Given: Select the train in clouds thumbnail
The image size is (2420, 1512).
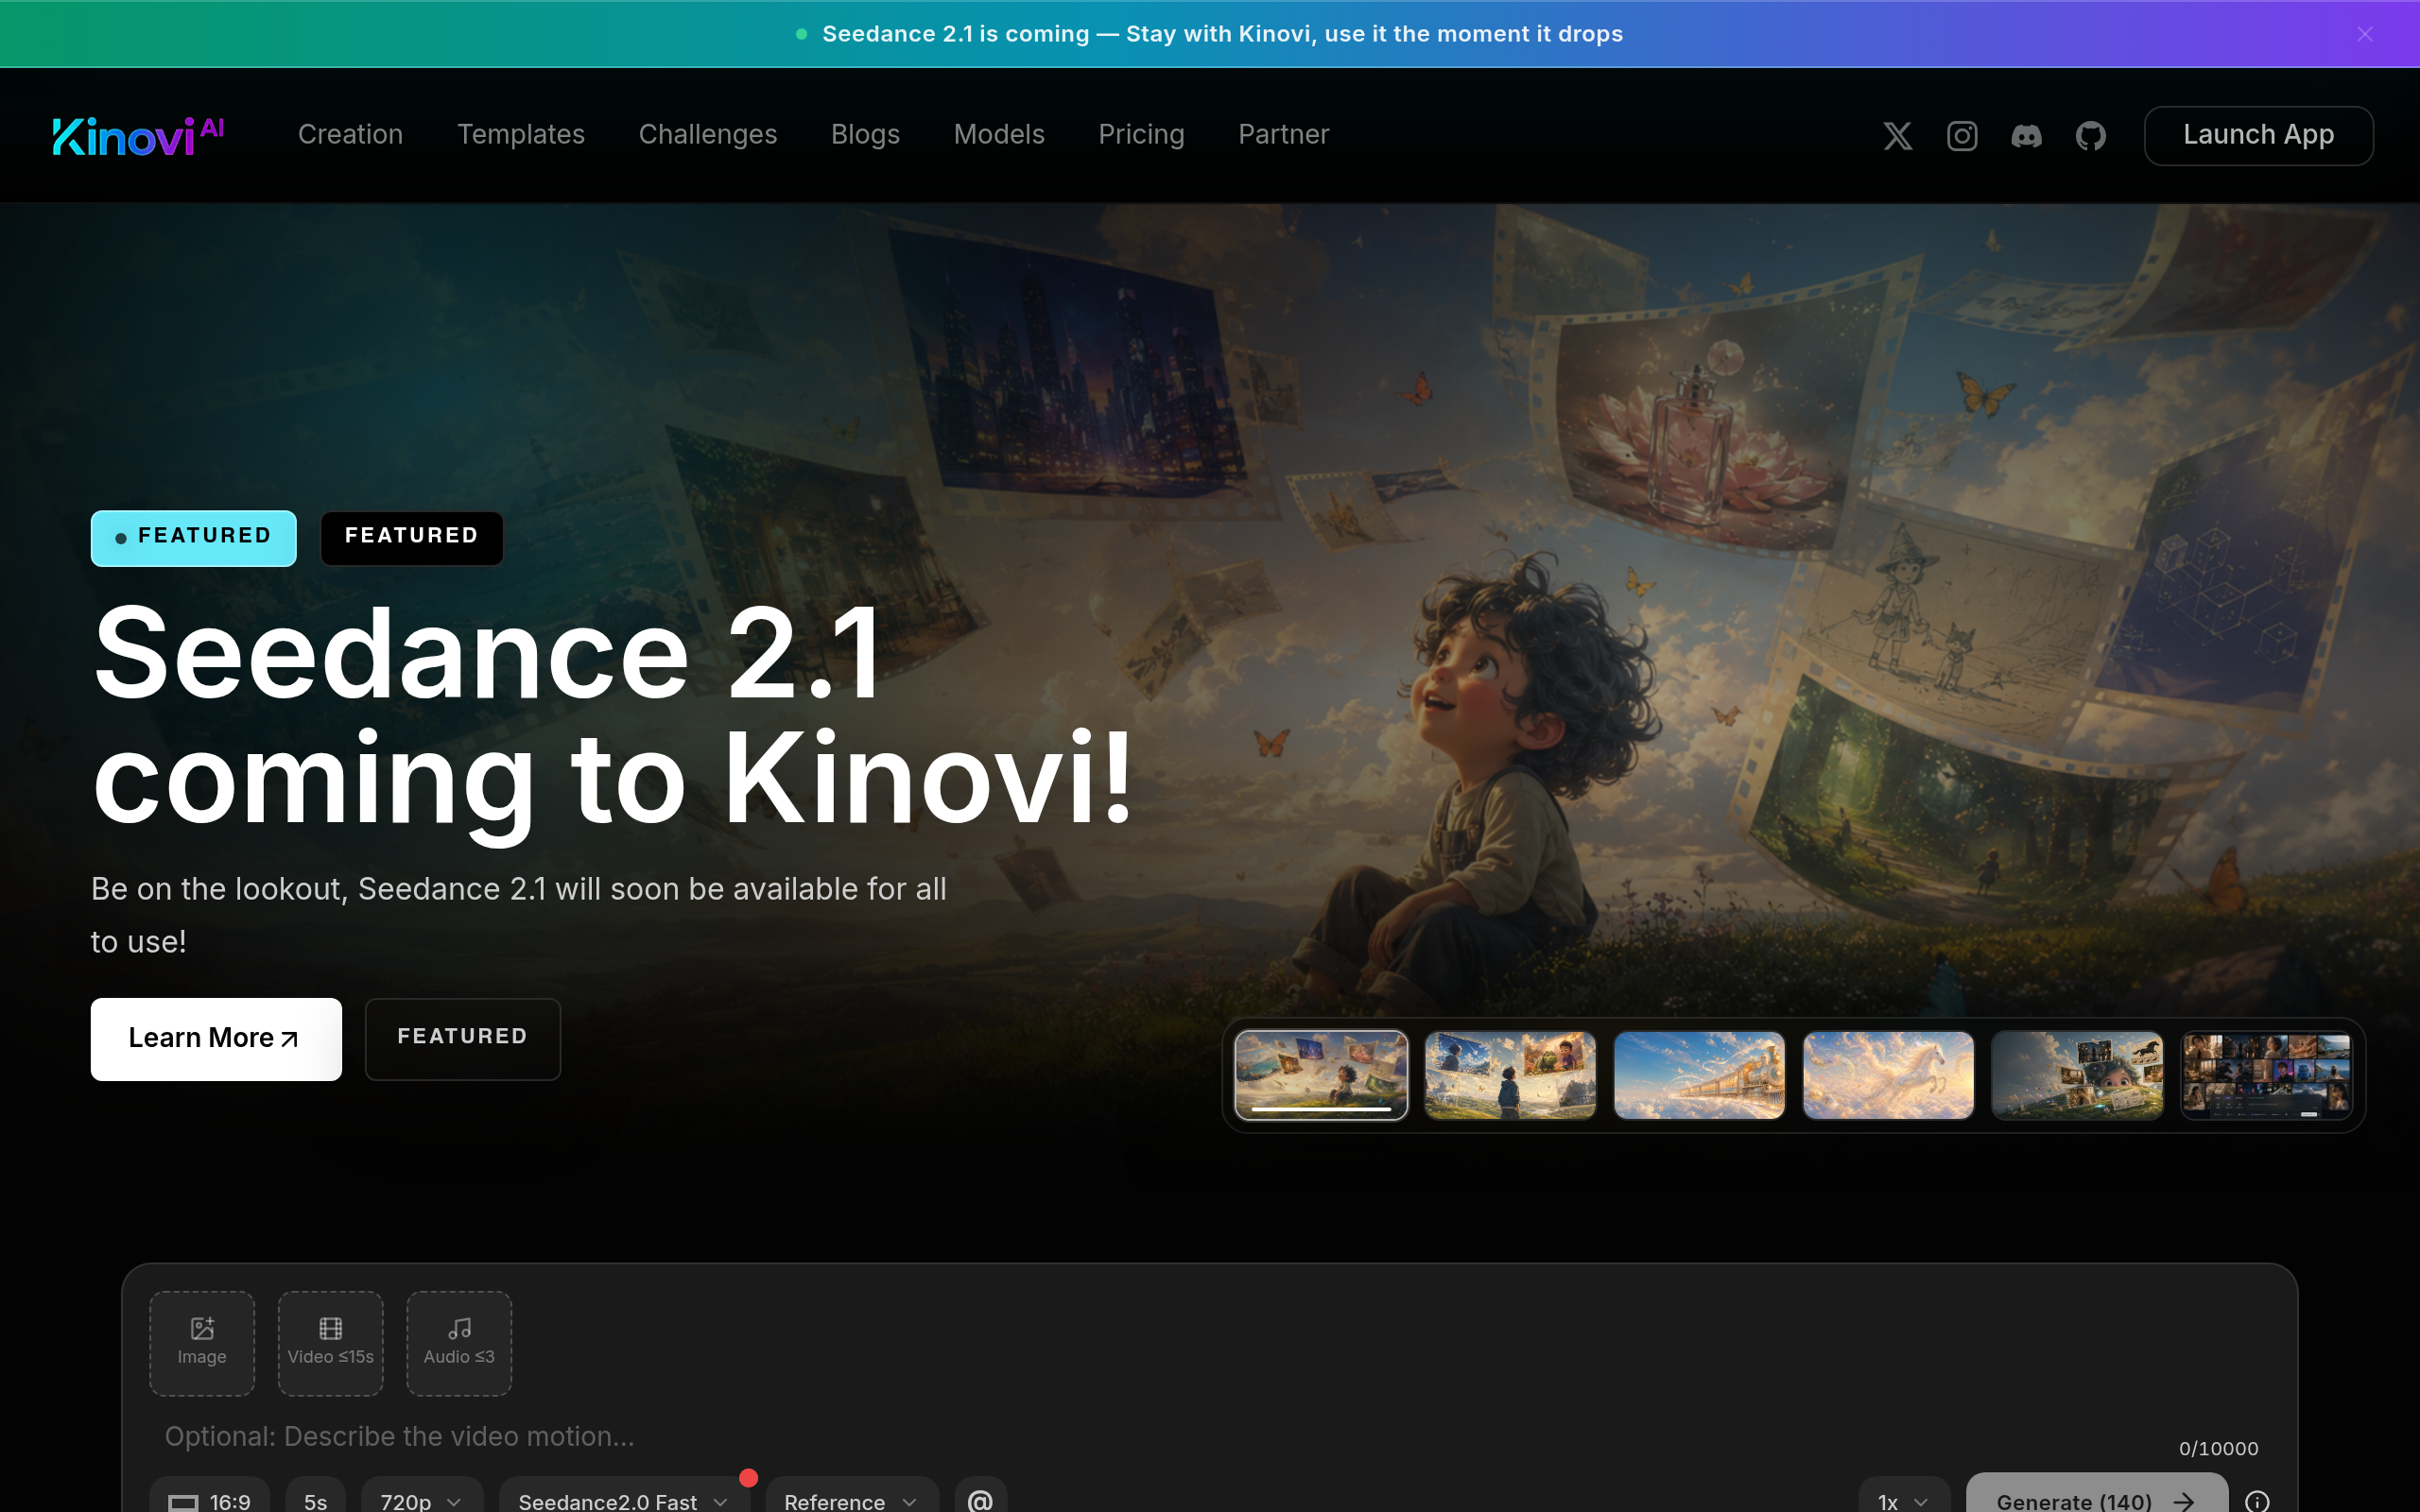Looking at the screenshot, I should click(x=1699, y=1075).
